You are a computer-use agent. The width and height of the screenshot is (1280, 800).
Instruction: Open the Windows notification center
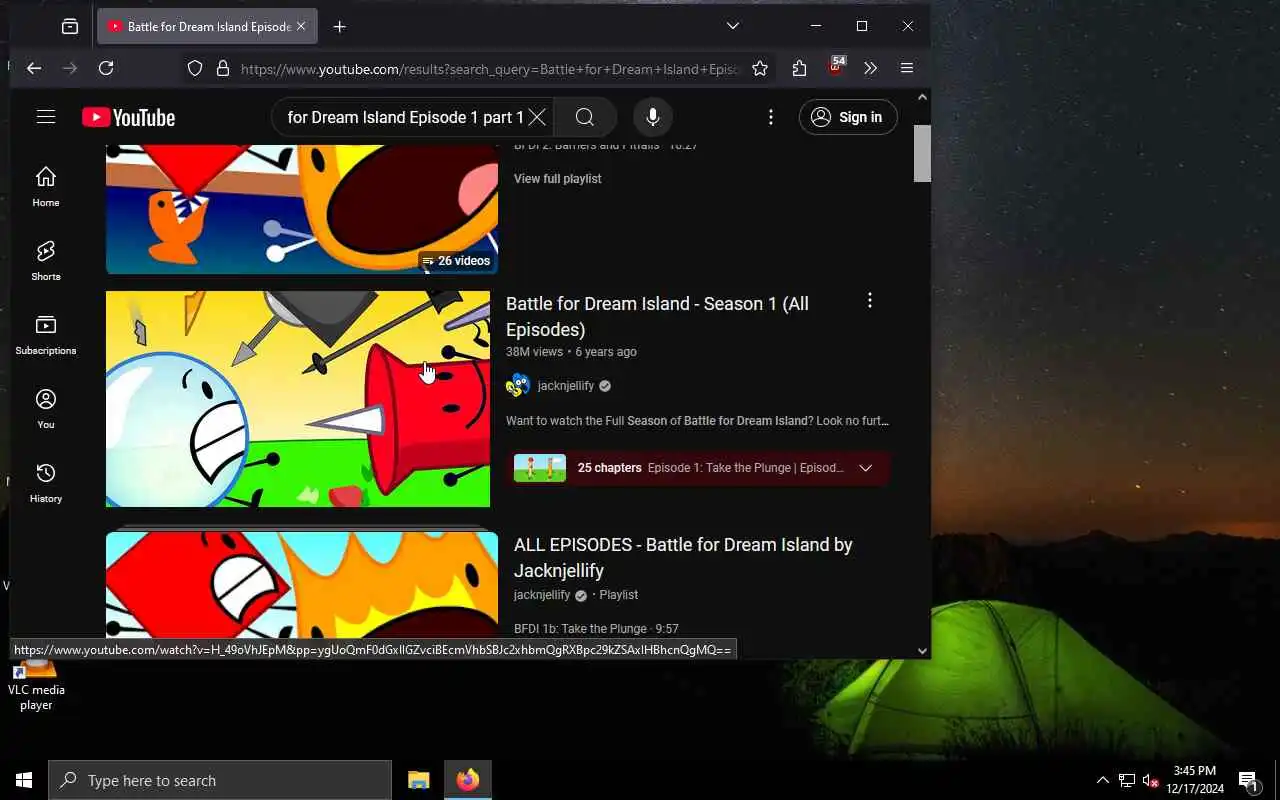coord(1248,780)
